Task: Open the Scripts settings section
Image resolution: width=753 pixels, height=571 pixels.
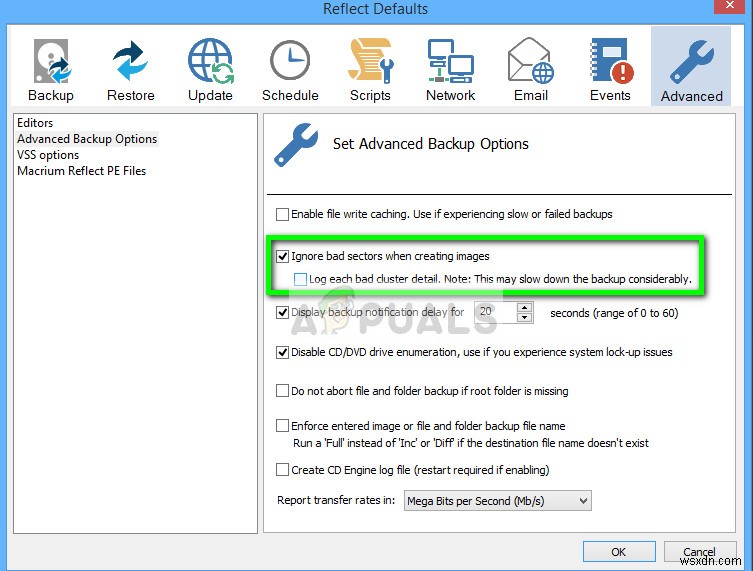Action: click(370, 69)
